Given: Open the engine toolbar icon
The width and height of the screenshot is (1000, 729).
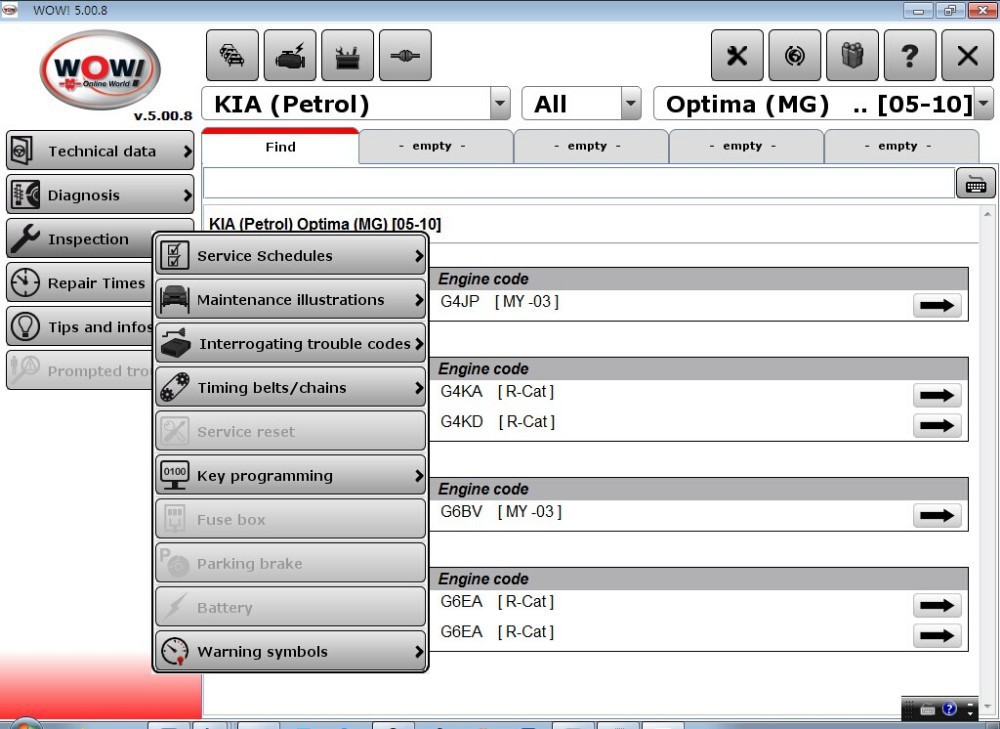Looking at the screenshot, I should [x=290, y=55].
